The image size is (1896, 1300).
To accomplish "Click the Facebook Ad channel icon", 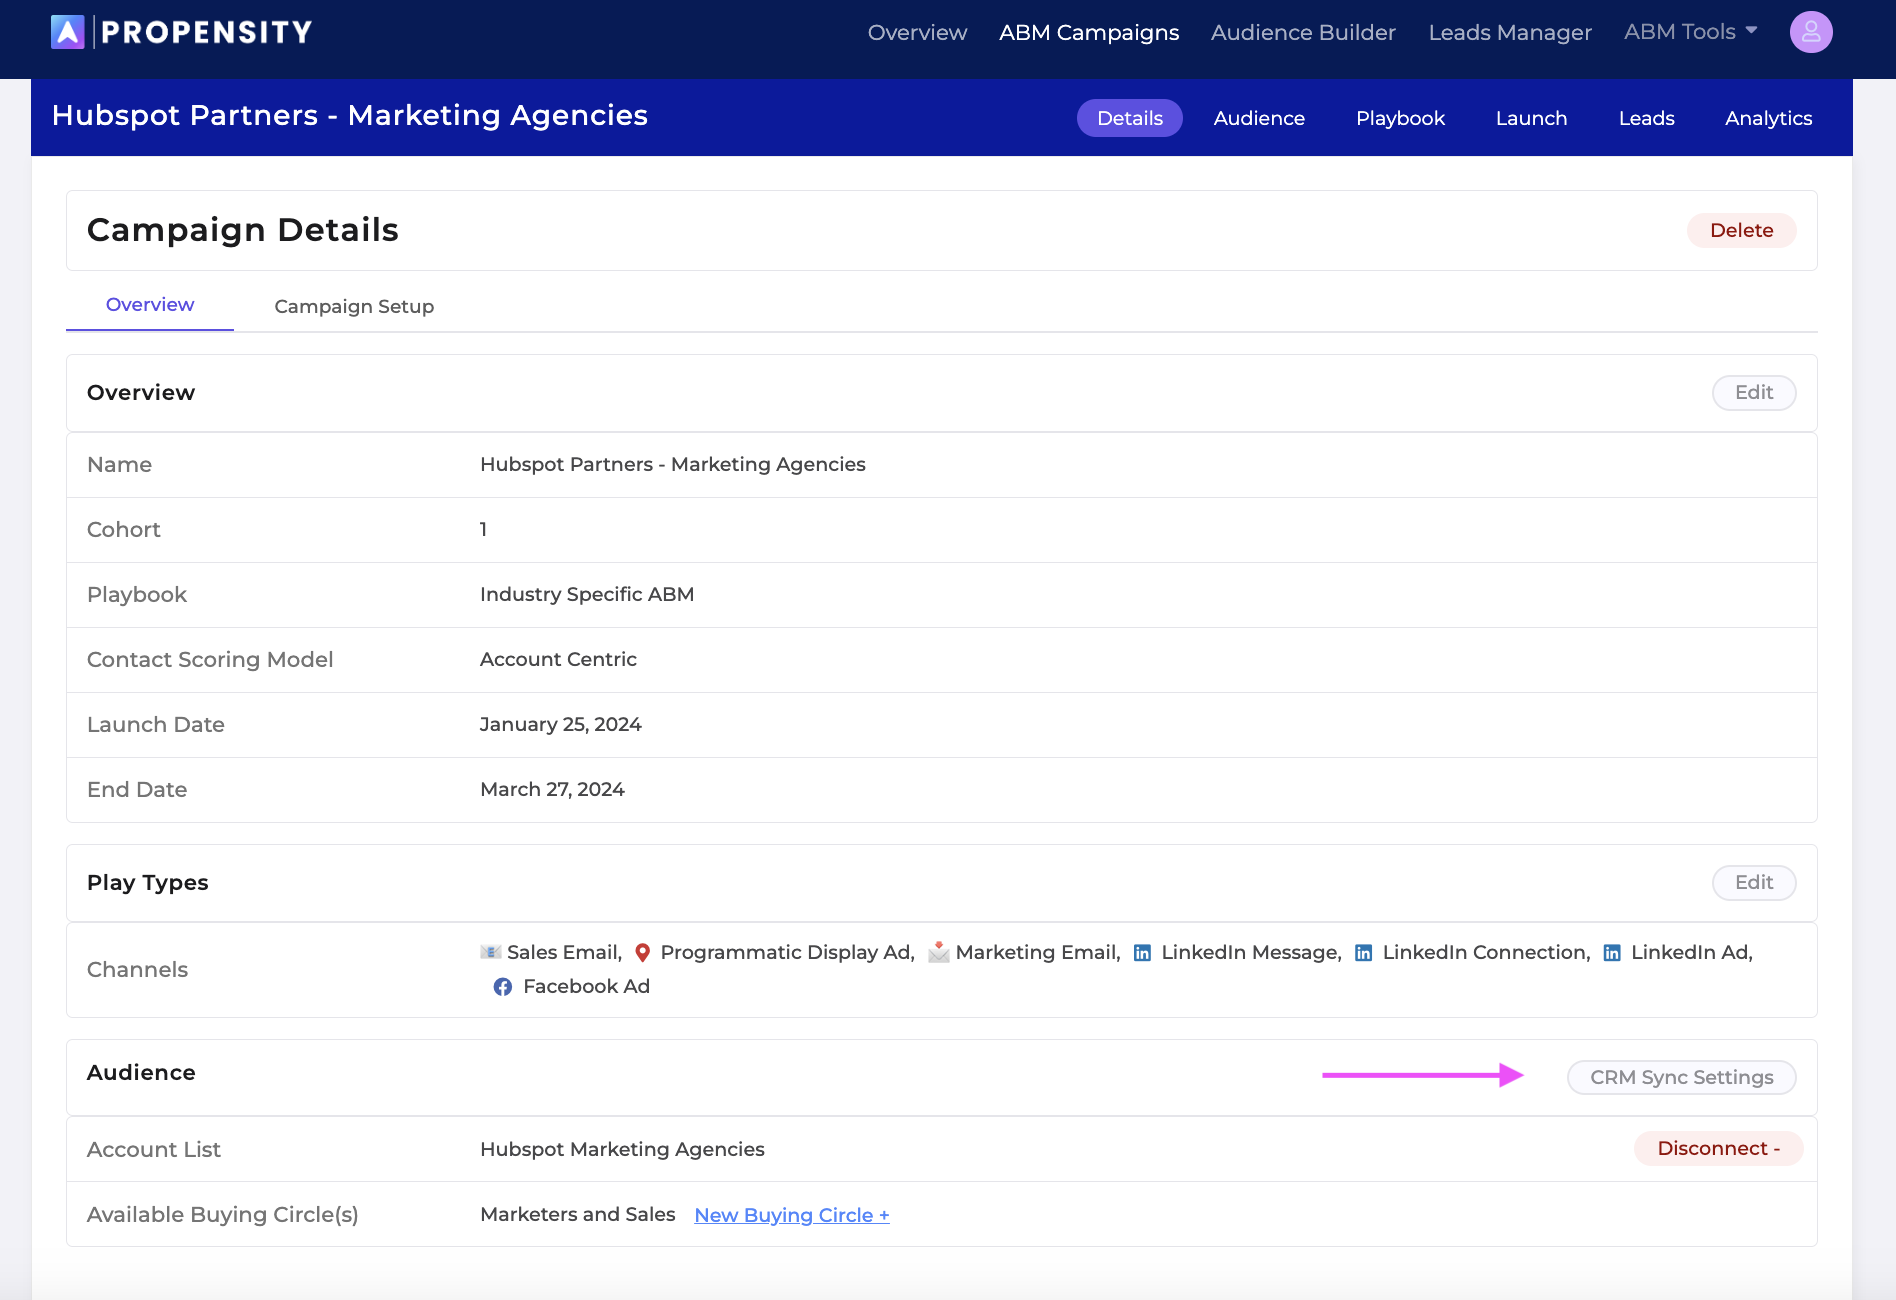I will (x=503, y=986).
